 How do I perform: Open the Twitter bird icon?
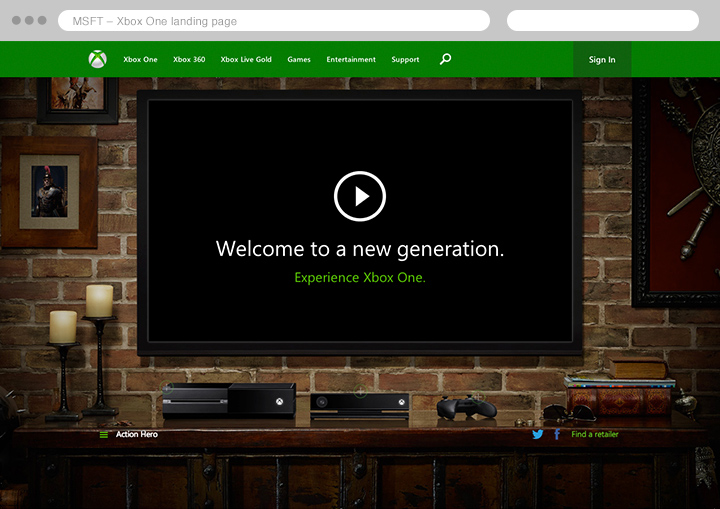(538, 434)
